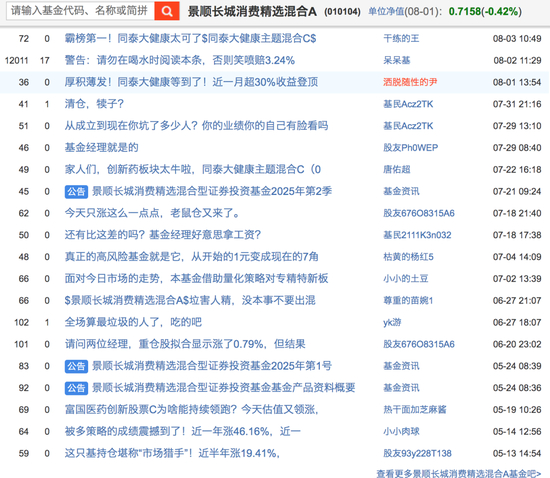The image size is (550, 478).
Task: Click the timestamp 08-03 10:49
Action: point(517,38)
